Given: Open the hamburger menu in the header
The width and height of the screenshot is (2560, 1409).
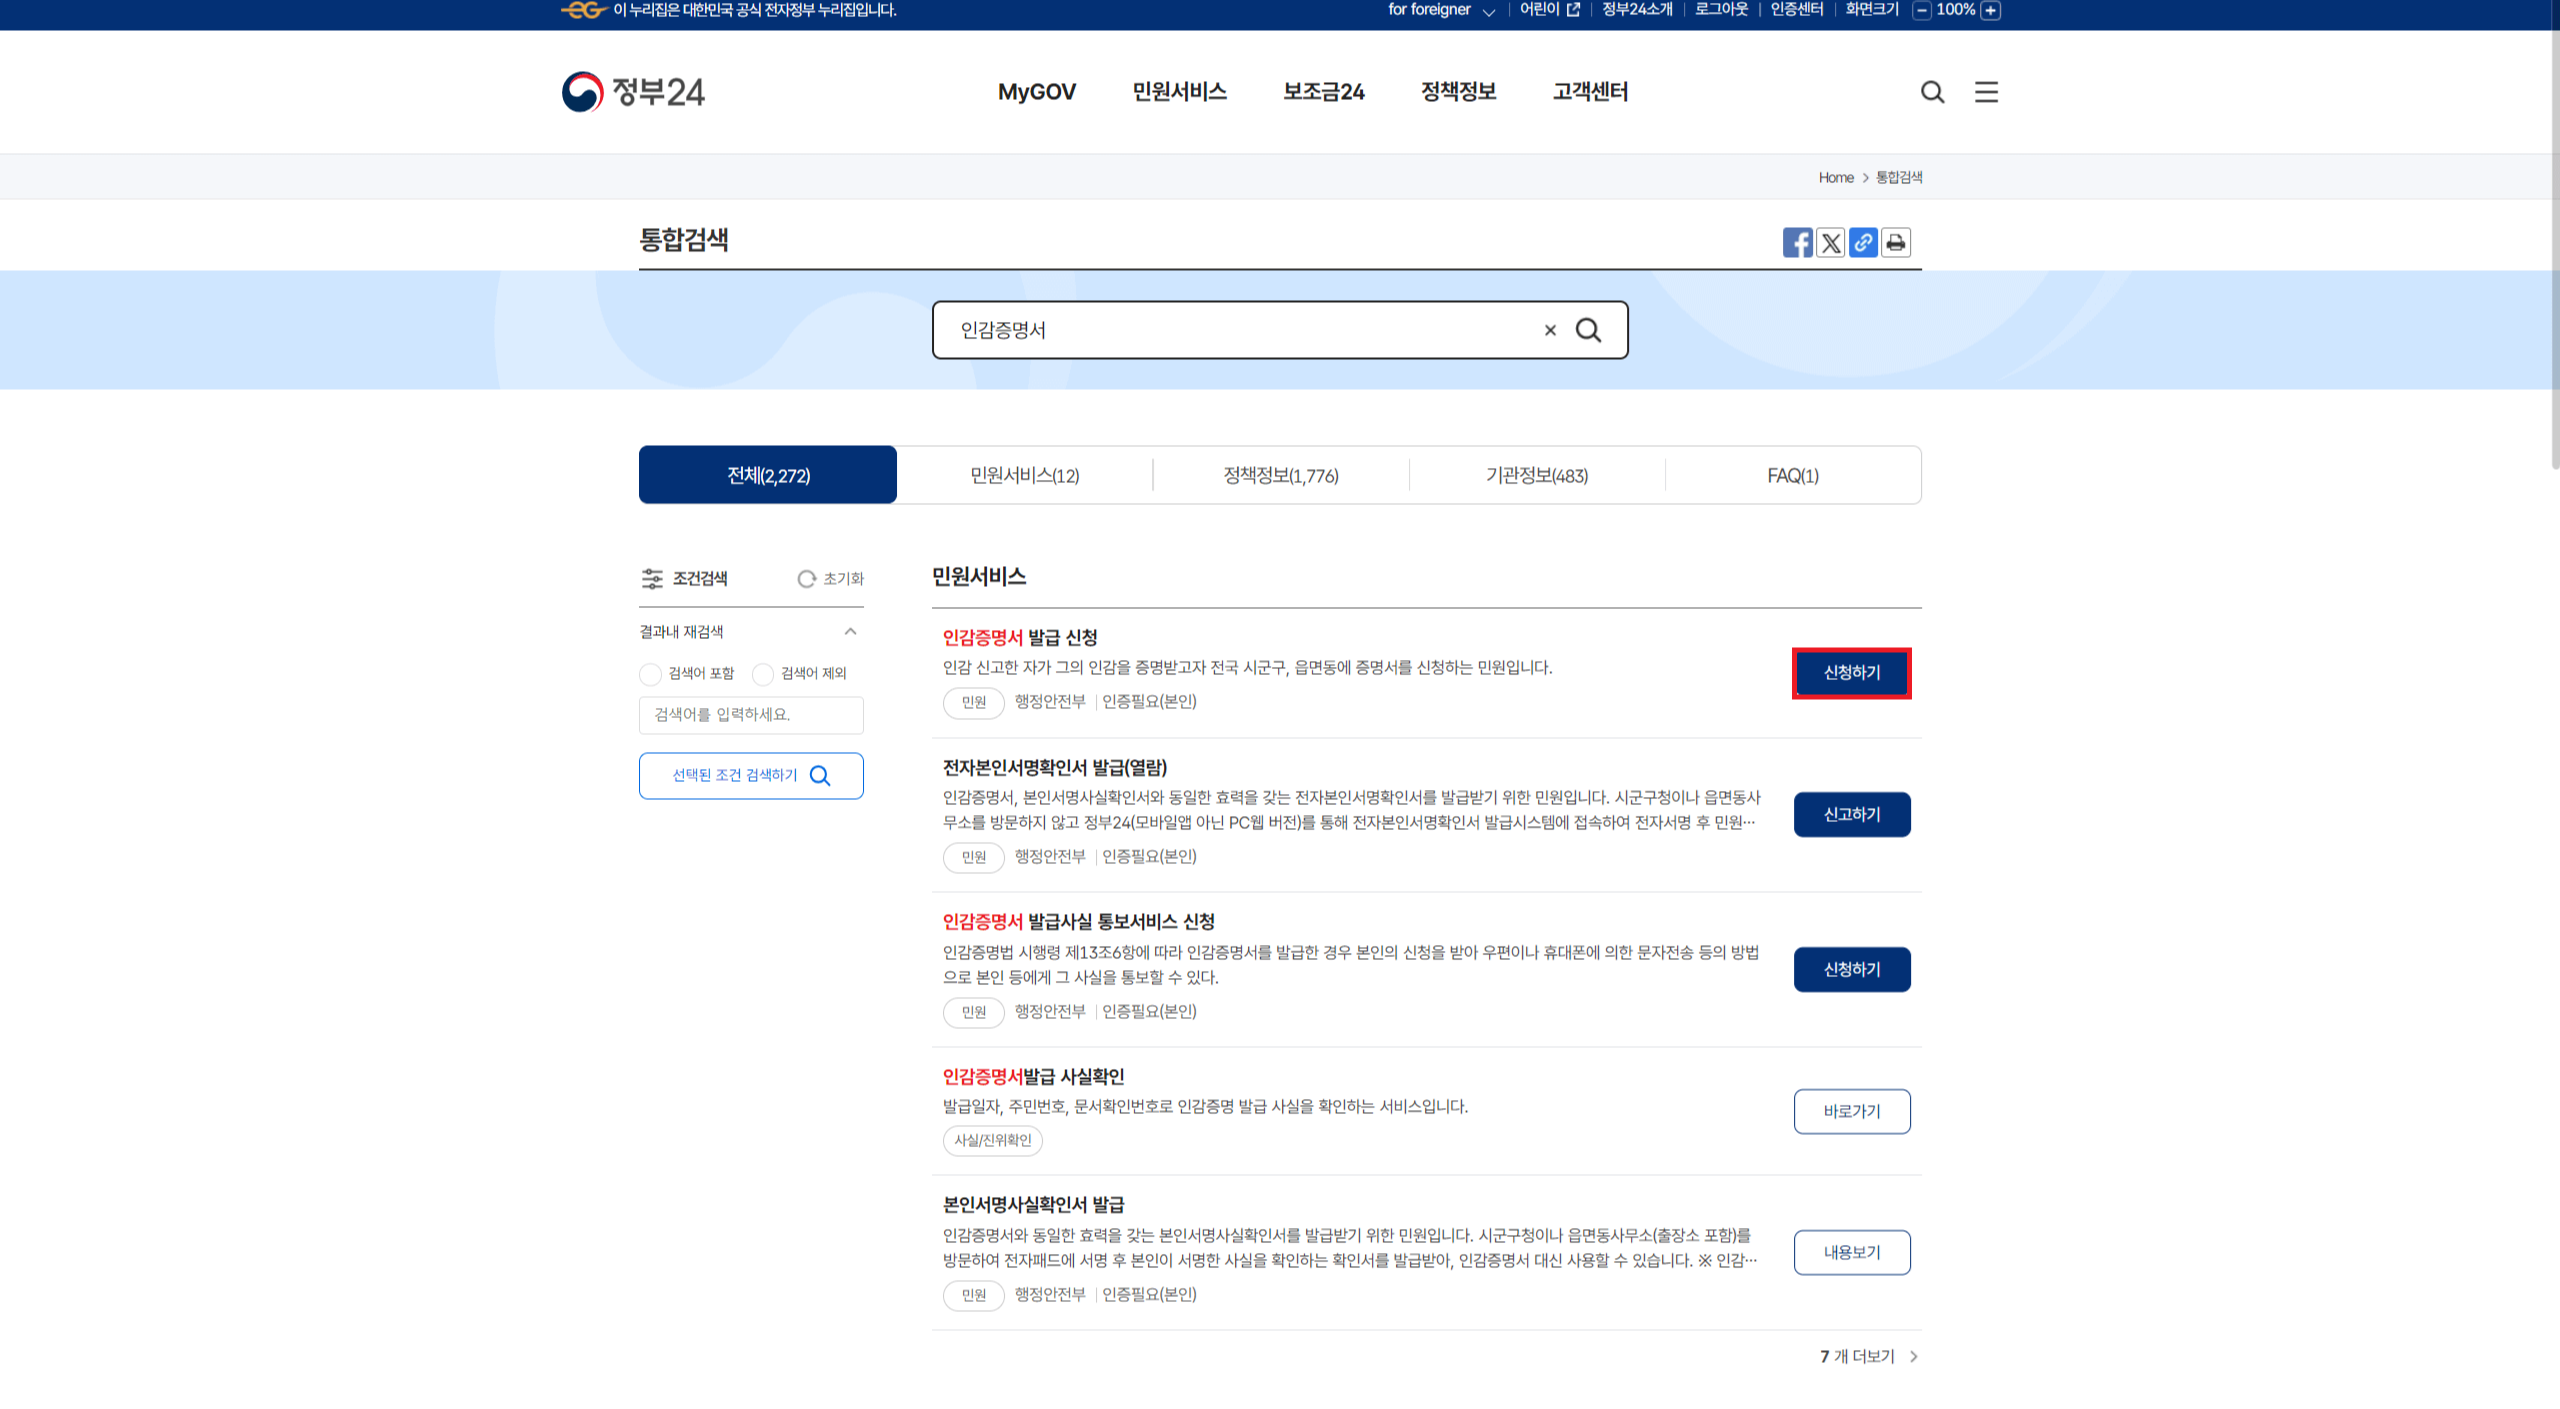Looking at the screenshot, I should (1986, 92).
